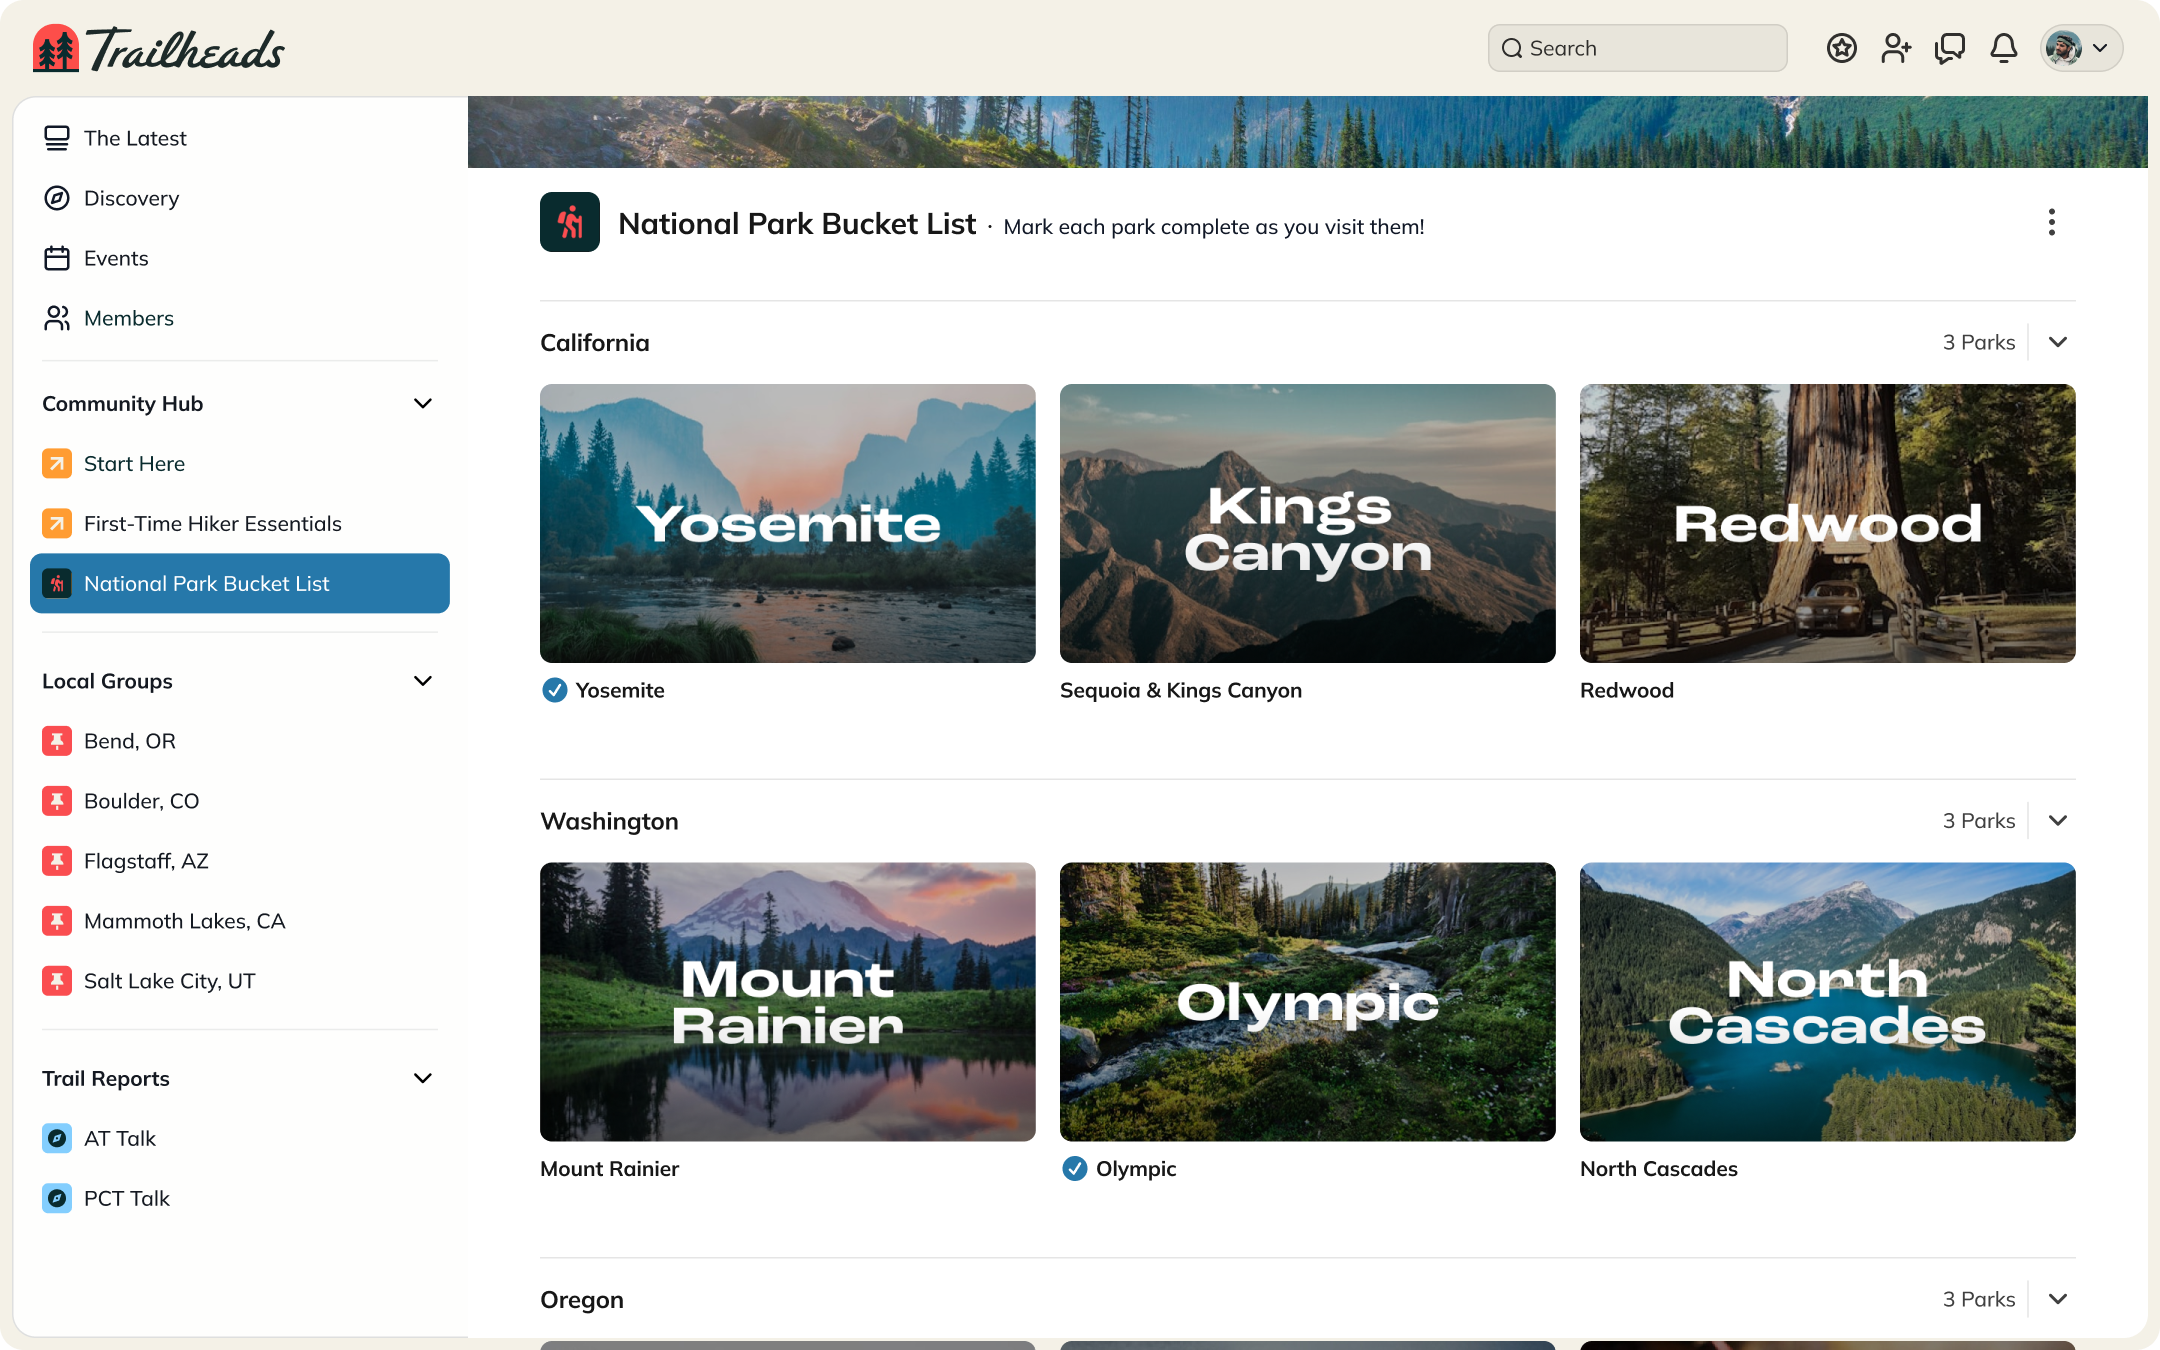Open the notifications bell icon
This screenshot has width=2160, height=1350.
coord(2004,47)
